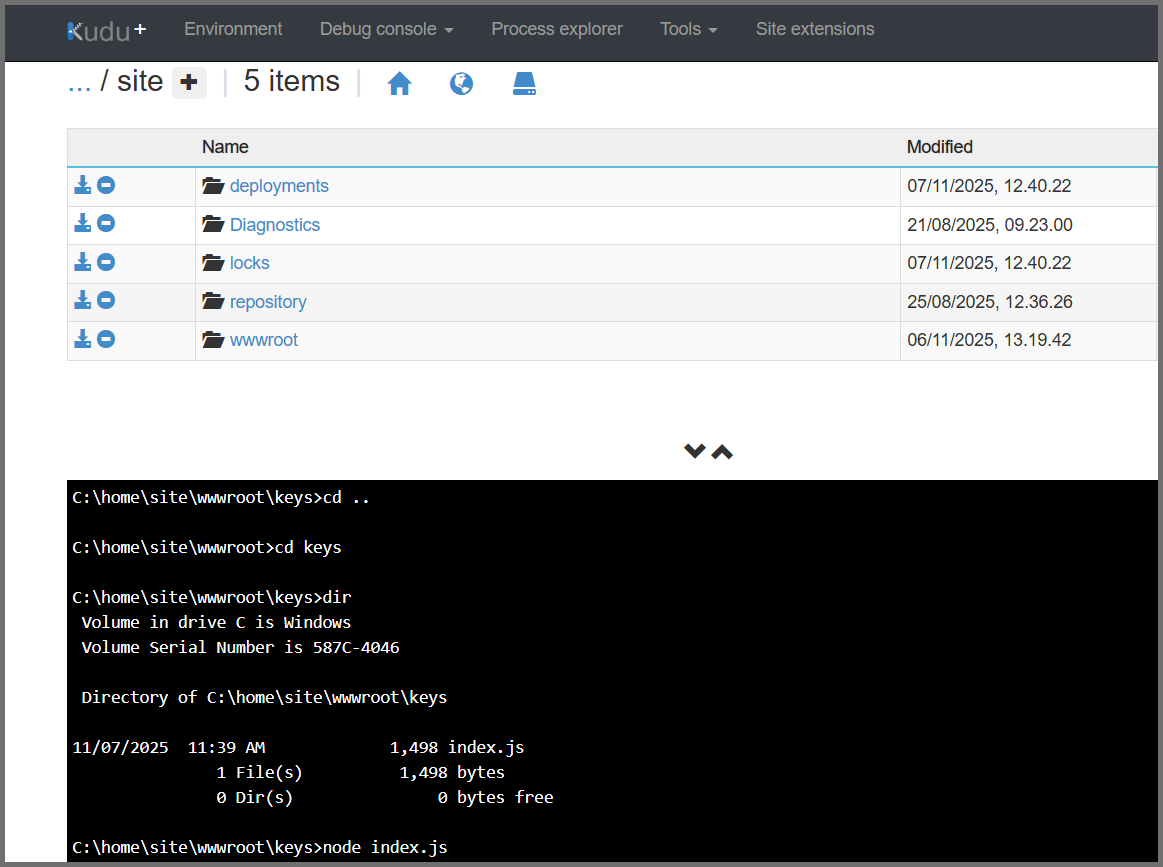
Task: Download the wwwroot folder
Action: [x=83, y=339]
